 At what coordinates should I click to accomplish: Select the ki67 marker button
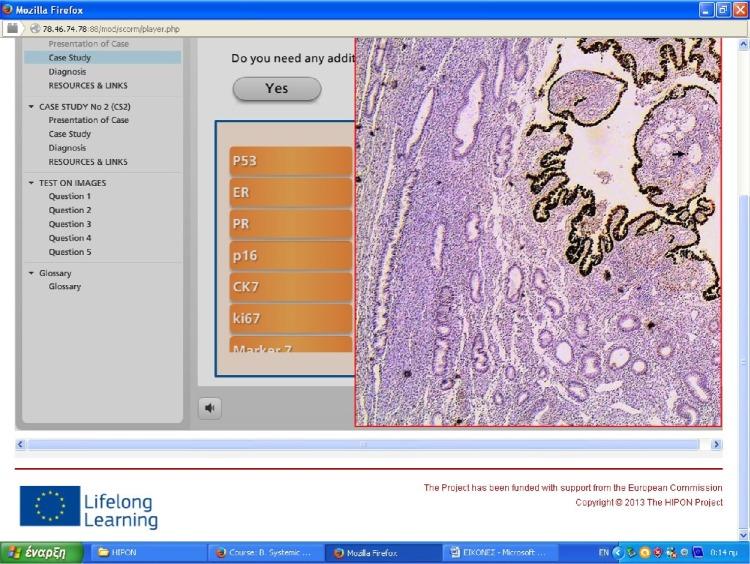coord(291,319)
